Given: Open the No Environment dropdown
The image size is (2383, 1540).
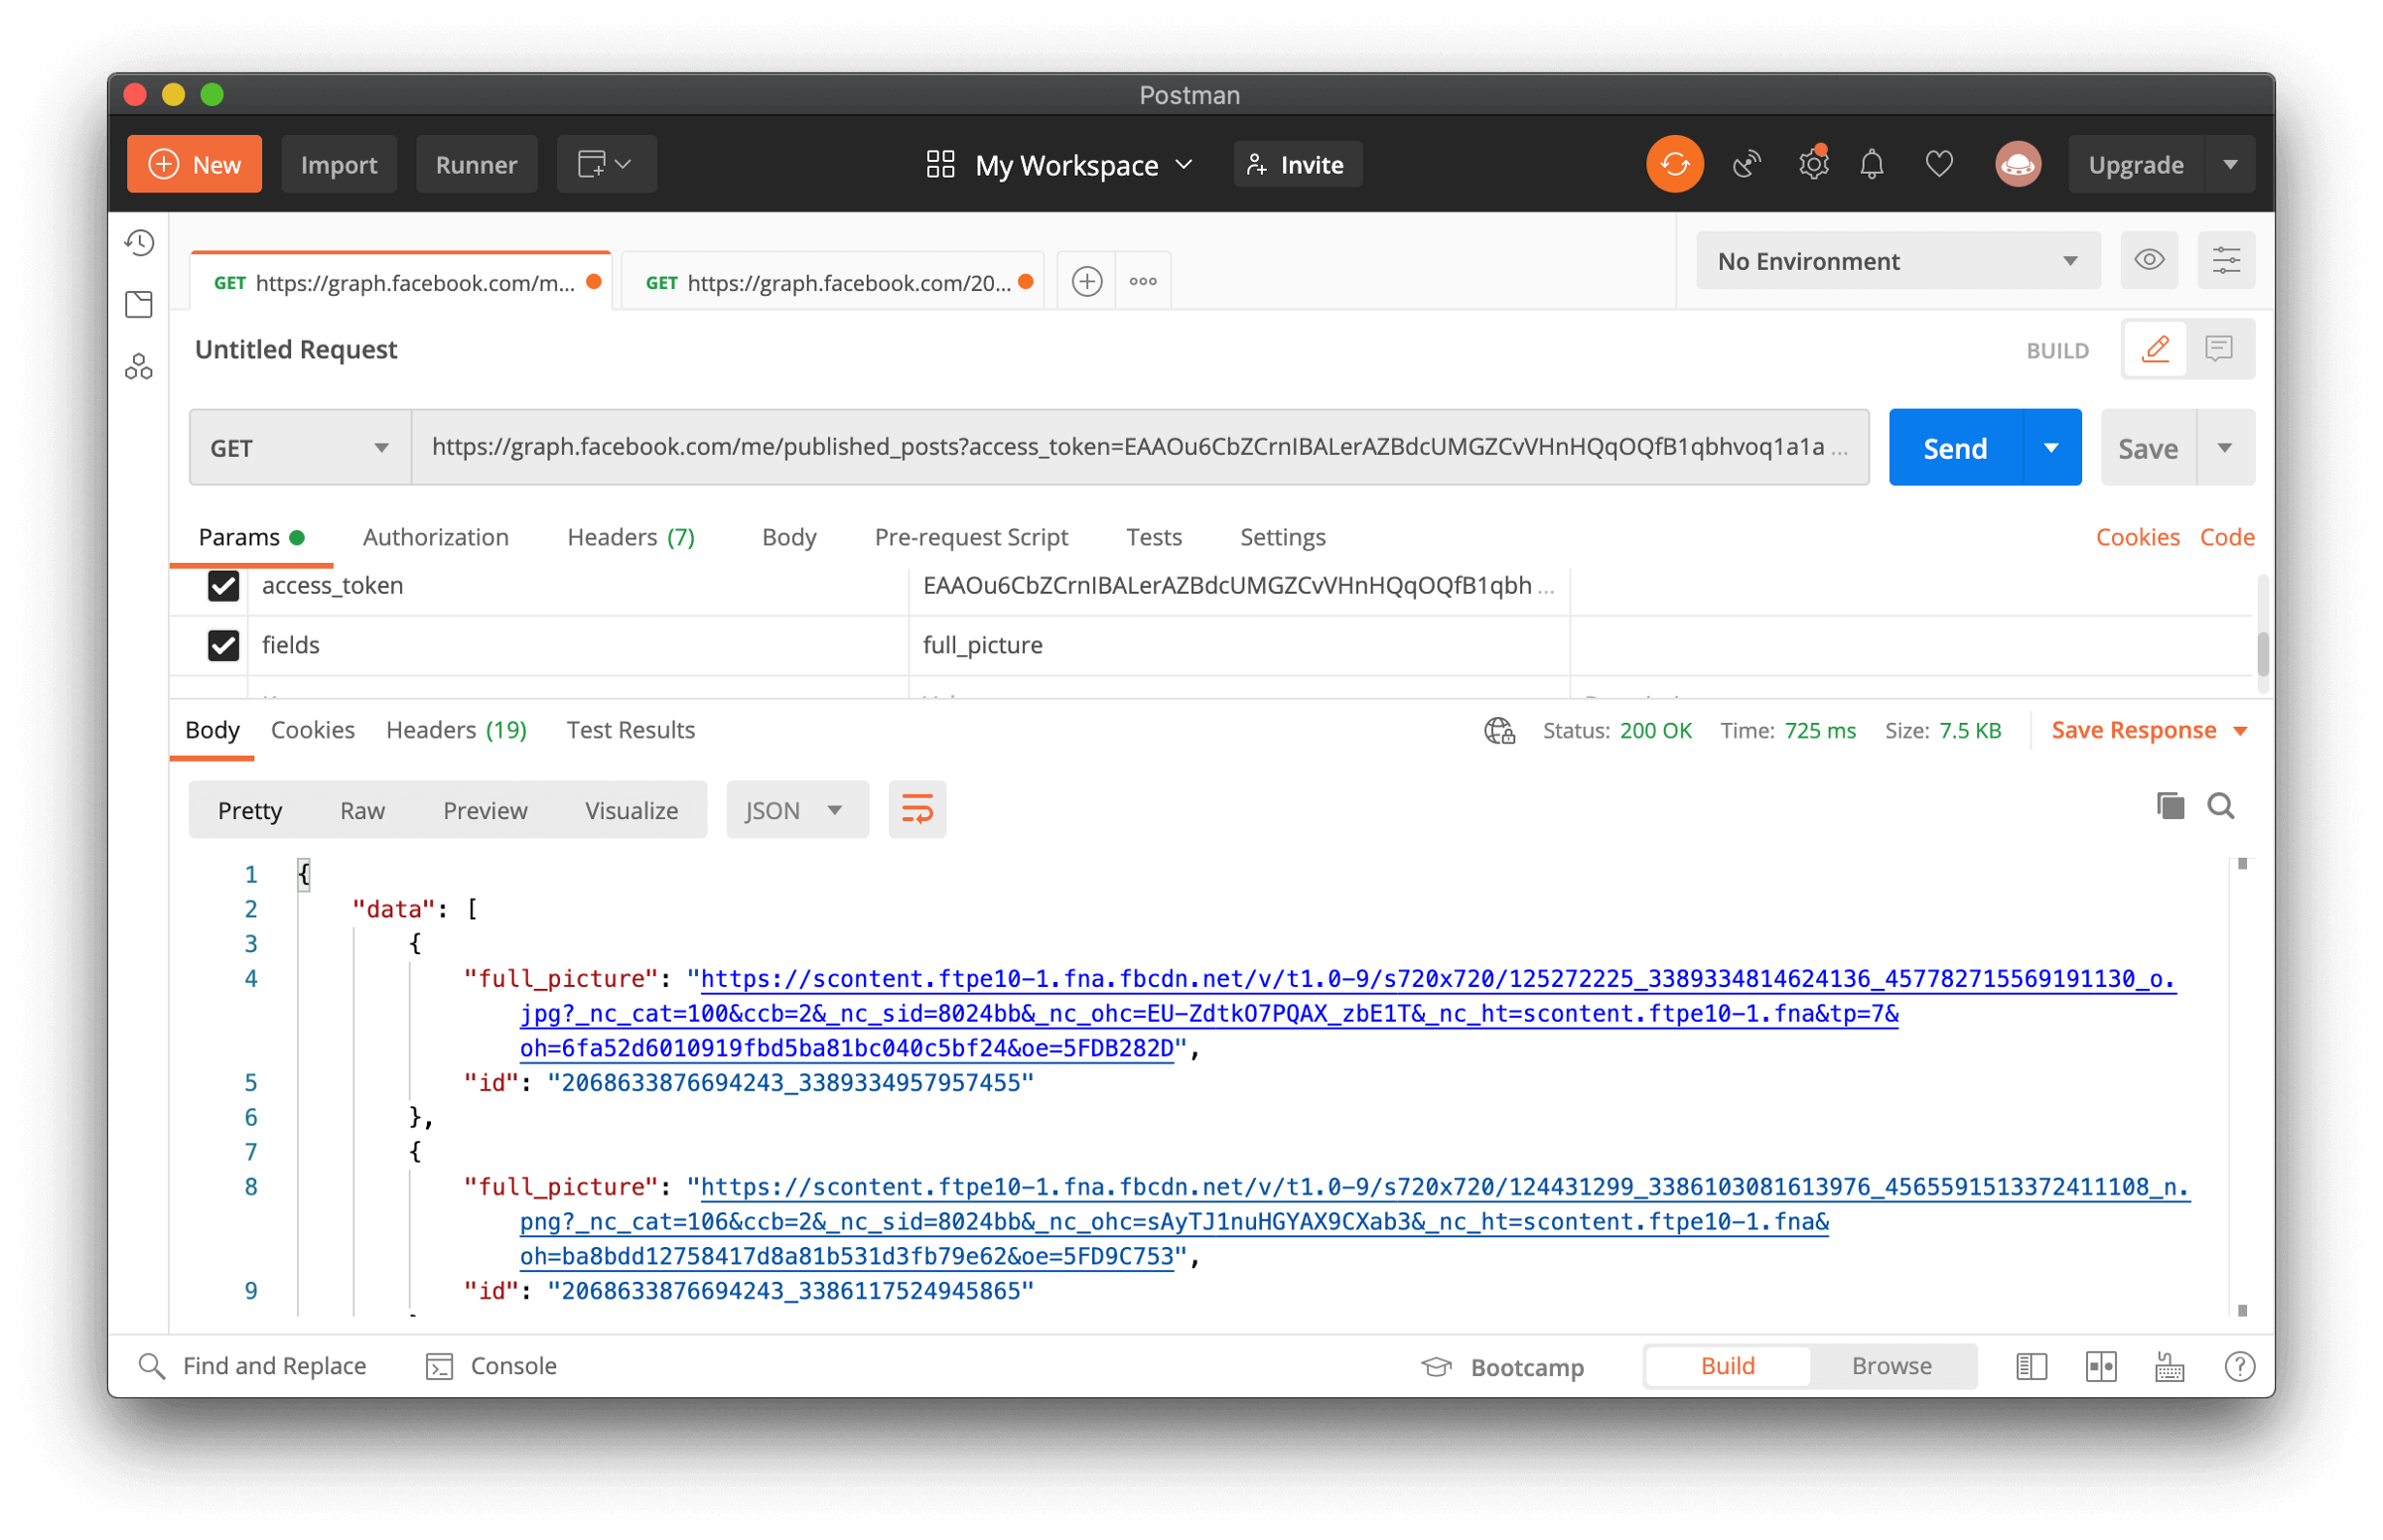Looking at the screenshot, I should coord(1897,261).
